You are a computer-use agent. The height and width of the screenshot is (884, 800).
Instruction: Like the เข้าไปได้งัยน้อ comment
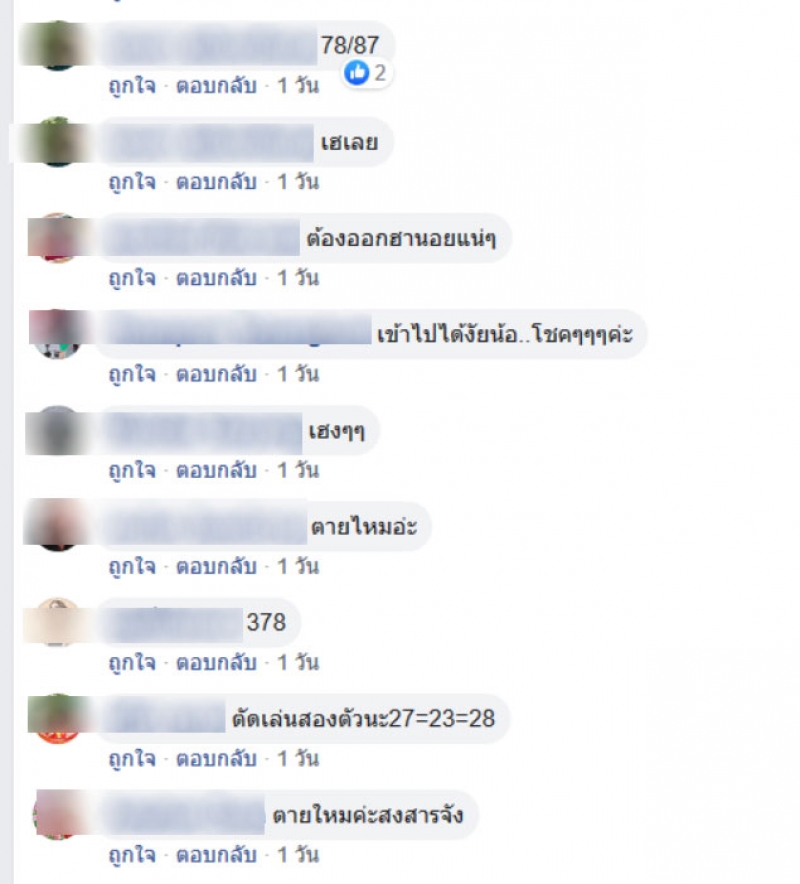132,374
